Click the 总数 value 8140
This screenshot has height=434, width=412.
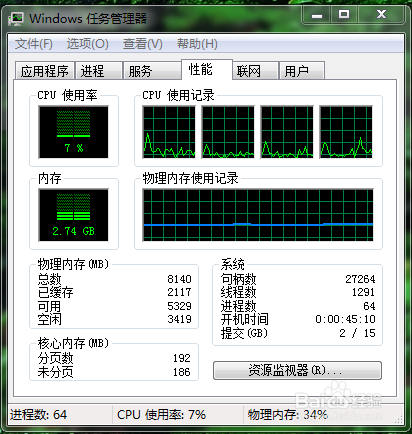(179, 279)
